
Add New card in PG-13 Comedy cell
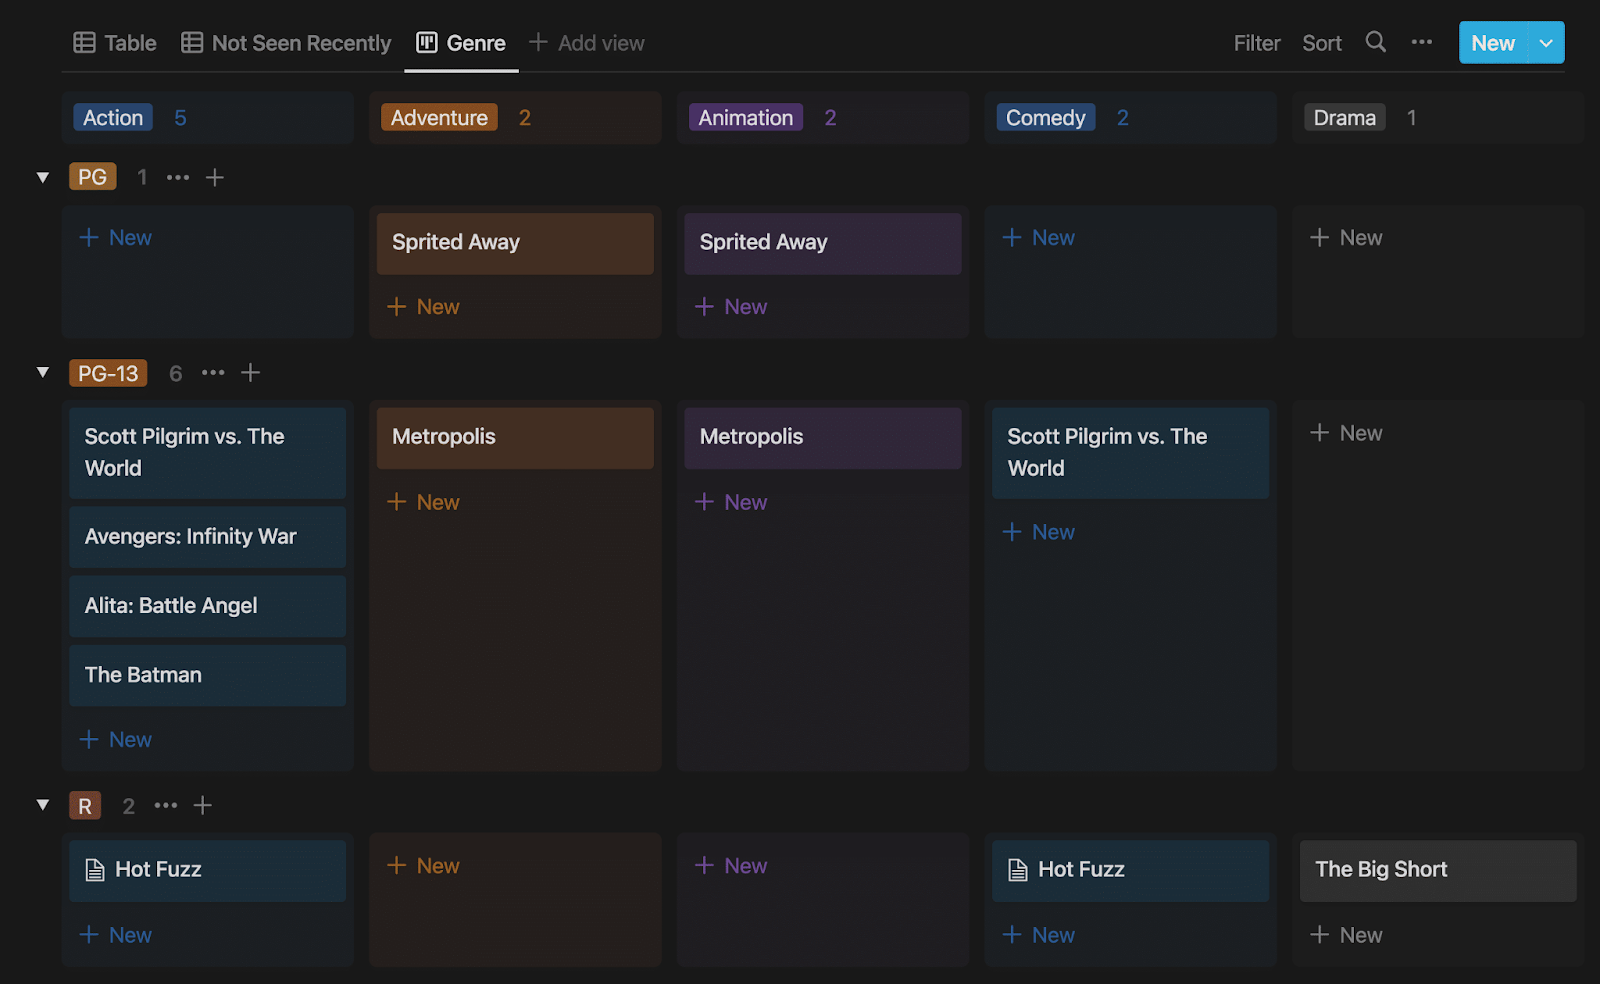[1039, 532]
